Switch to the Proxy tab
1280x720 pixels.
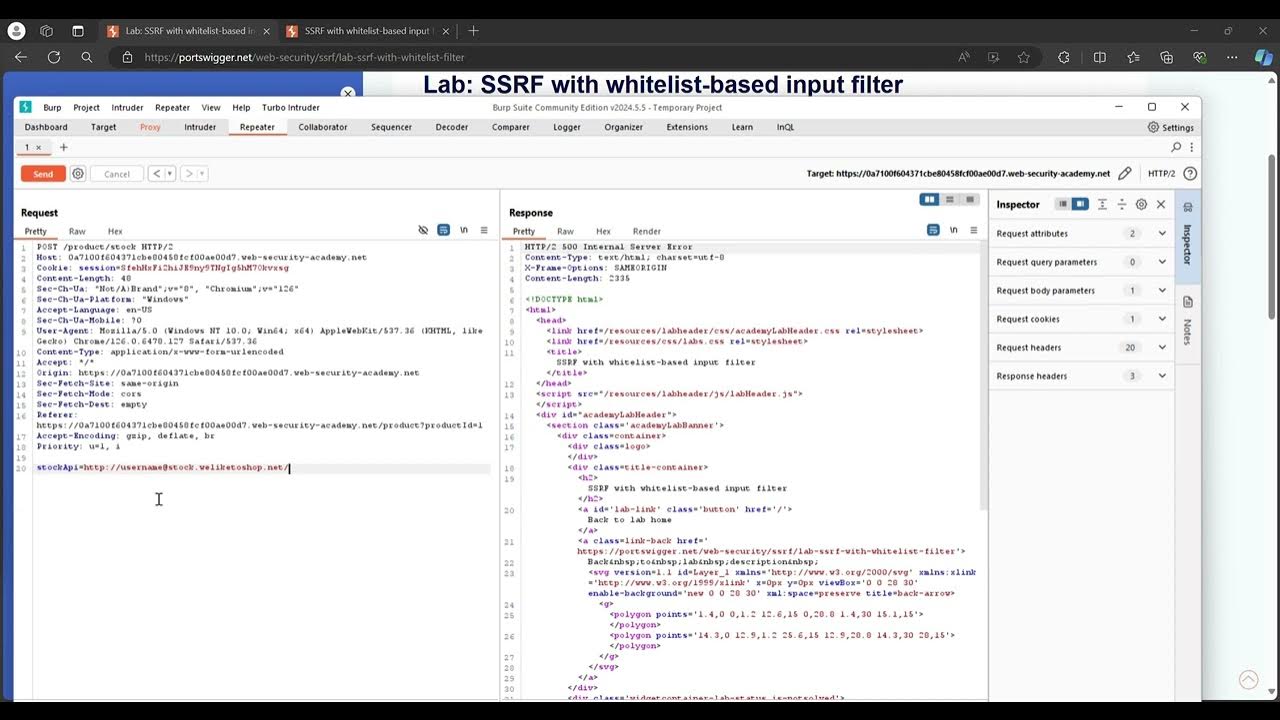(150, 127)
